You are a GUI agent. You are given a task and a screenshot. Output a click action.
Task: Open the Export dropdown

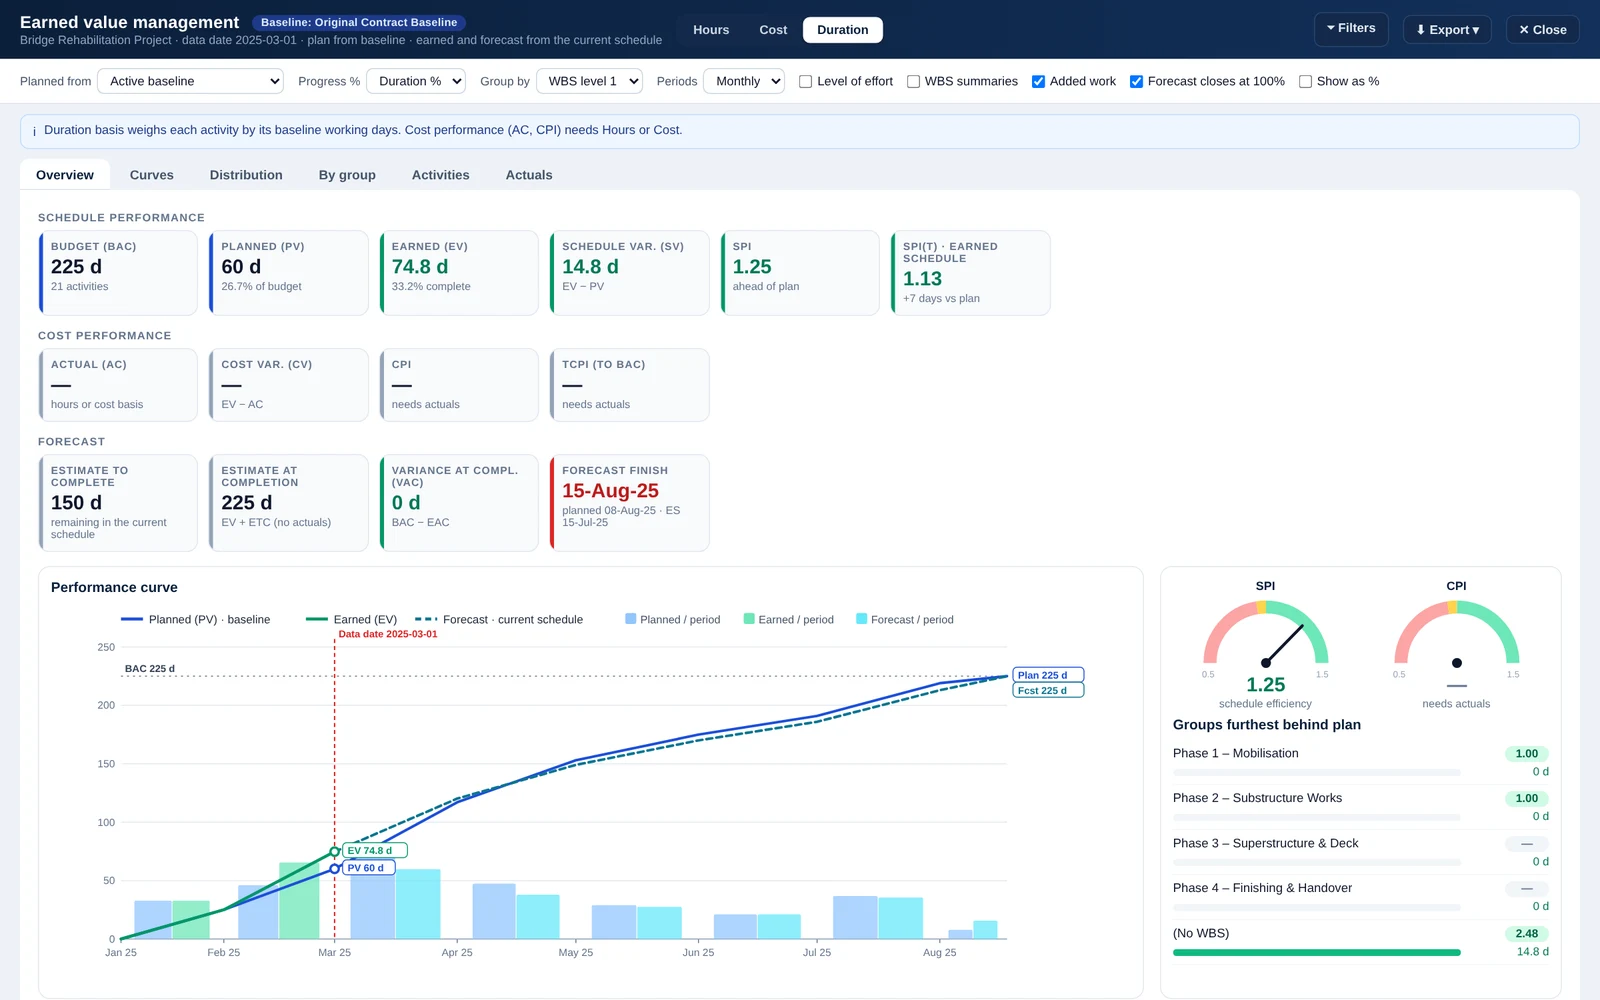tap(1447, 30)
